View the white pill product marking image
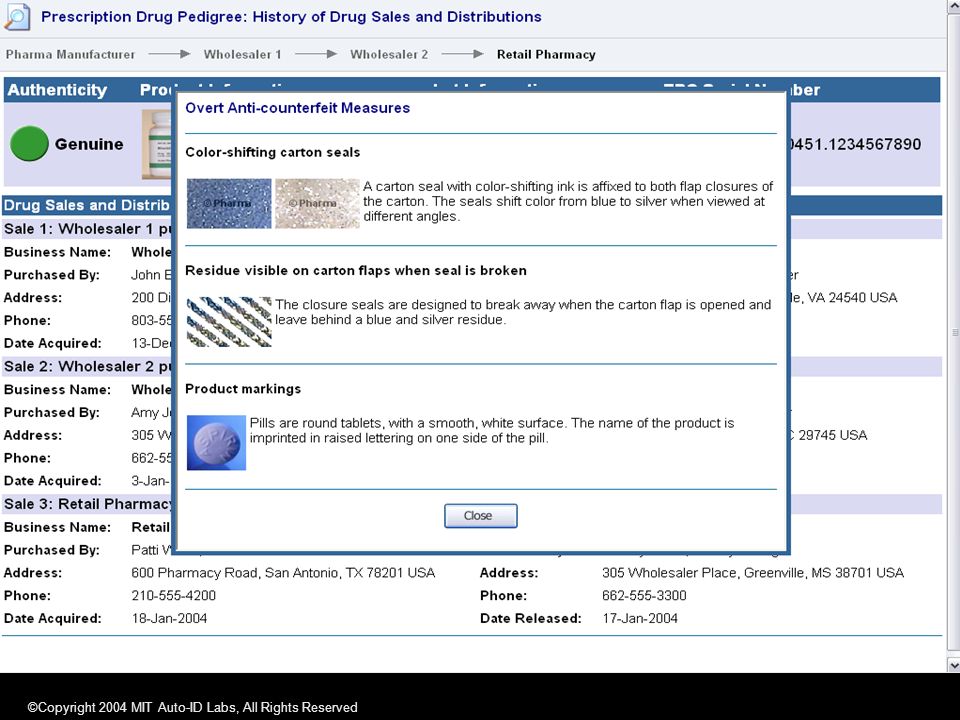 point(216,443)
